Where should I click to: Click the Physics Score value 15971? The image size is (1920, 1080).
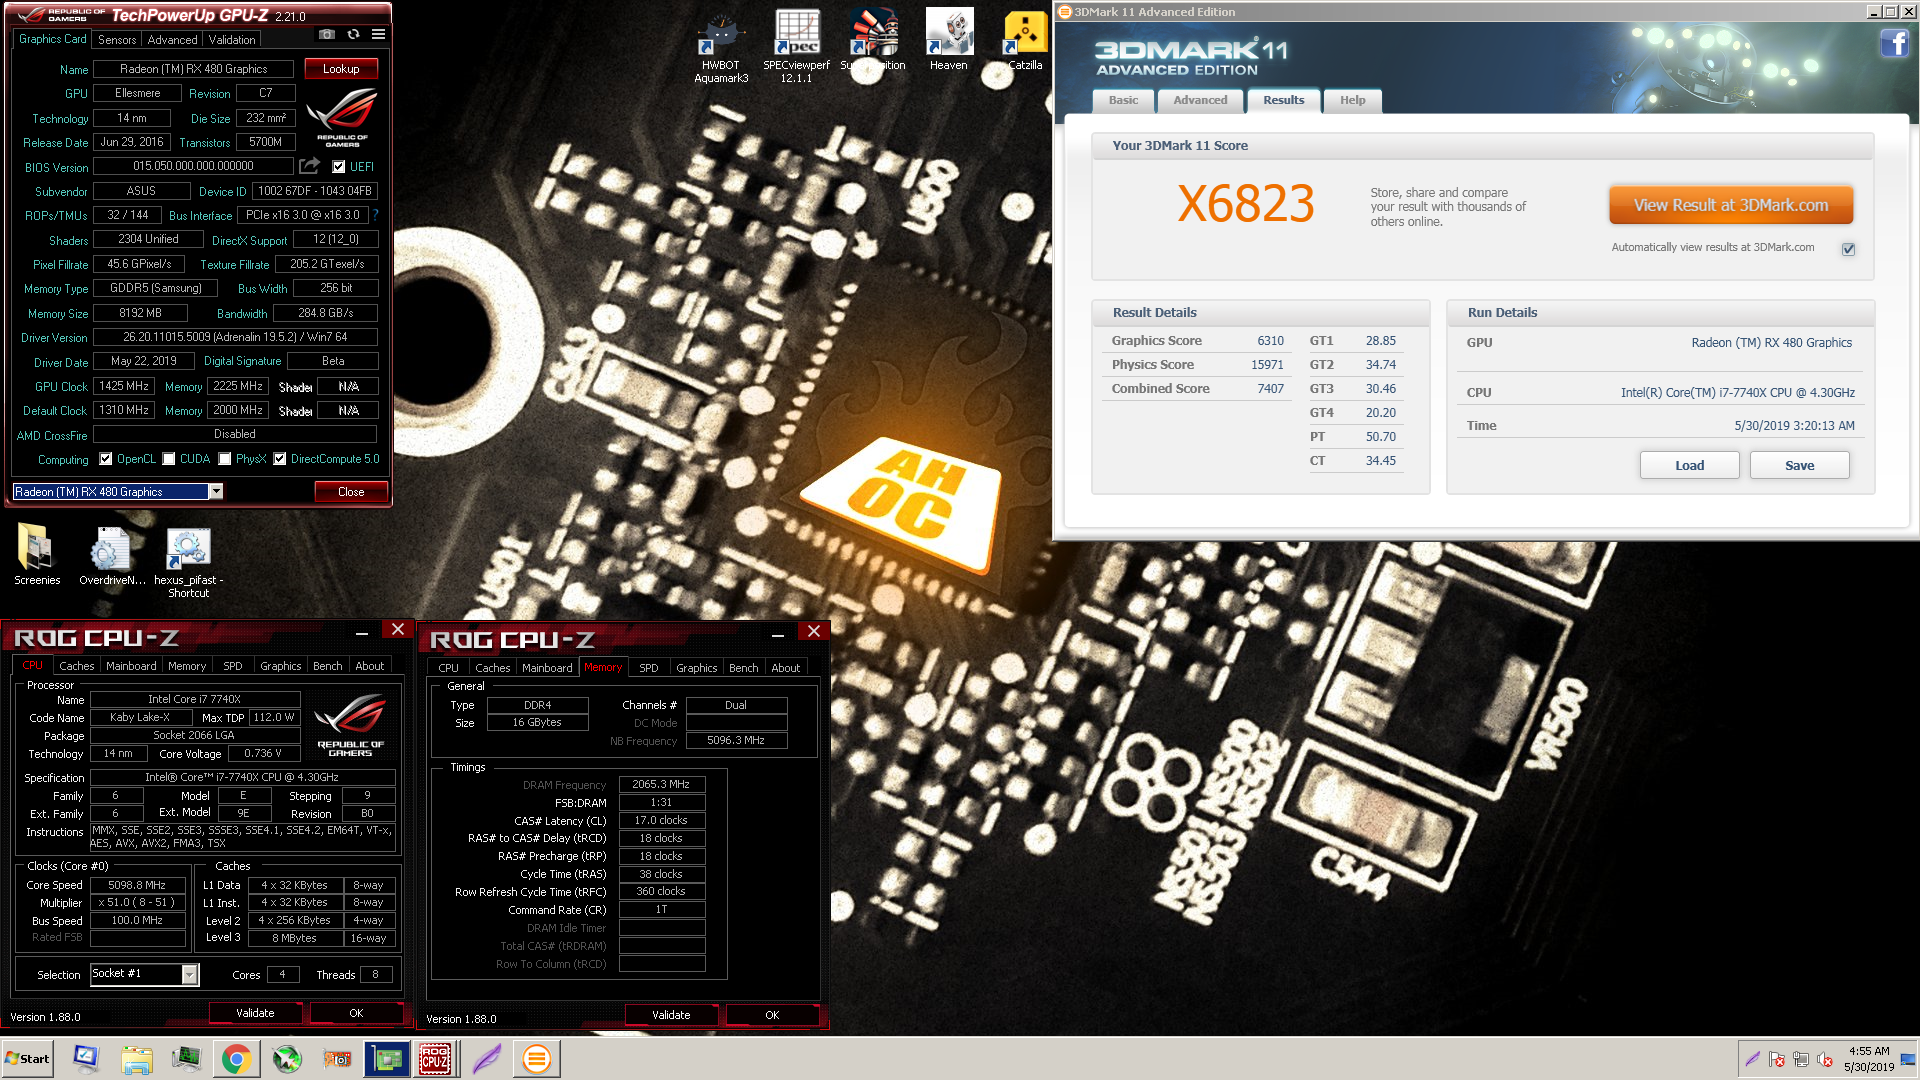(1267, 365)
